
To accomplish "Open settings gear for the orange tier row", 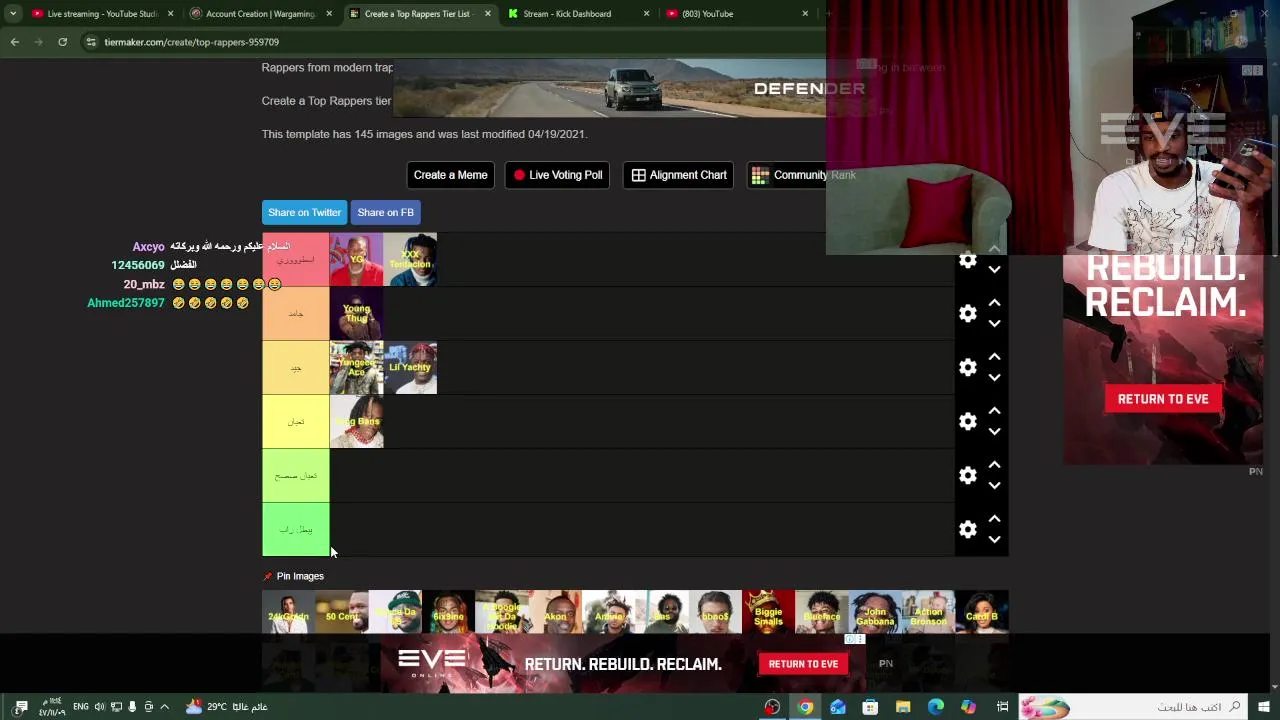I will pyautogui.click(x=967, y=314).
